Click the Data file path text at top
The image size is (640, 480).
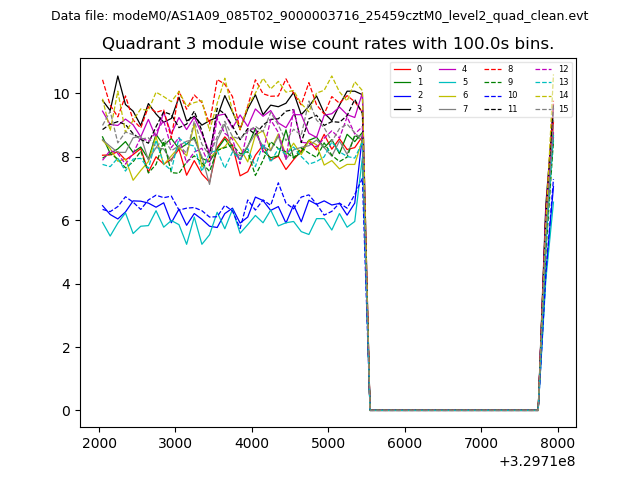coord(319,16)
